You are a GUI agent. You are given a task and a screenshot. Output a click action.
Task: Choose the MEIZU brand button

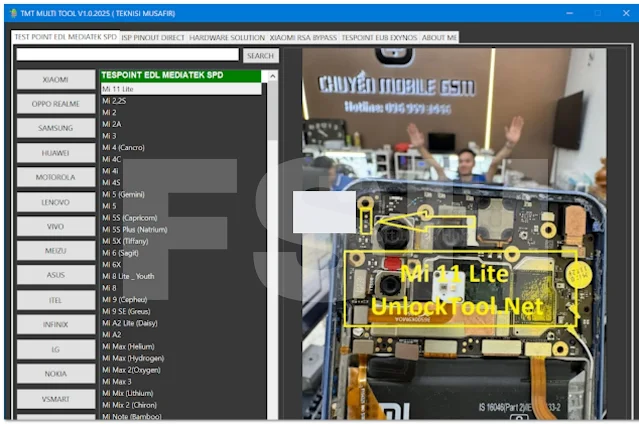click(x=56, y=251)
